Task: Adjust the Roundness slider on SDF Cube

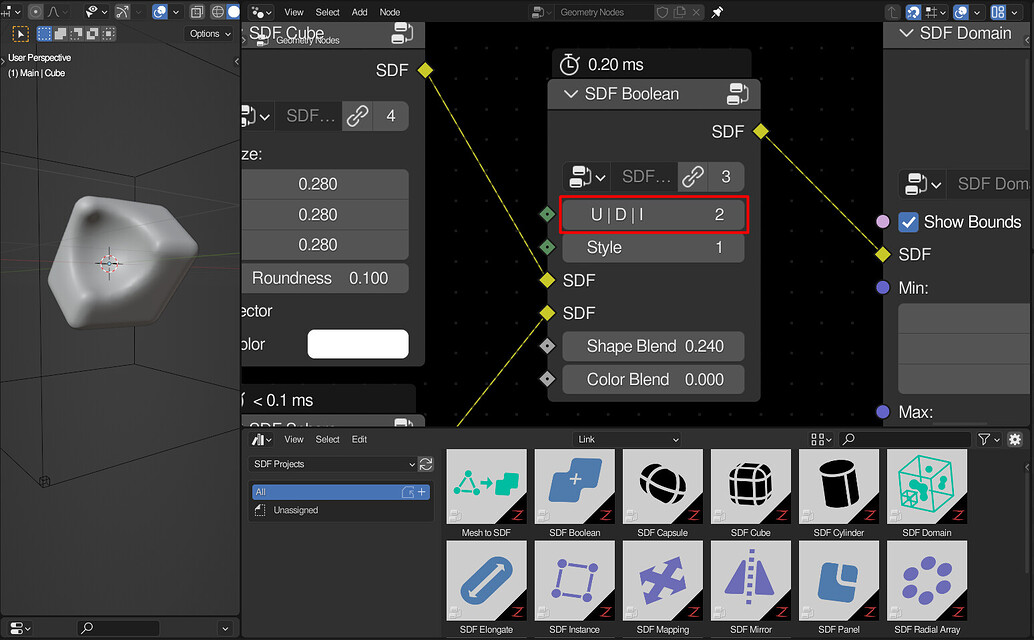Action: (325, 278)
